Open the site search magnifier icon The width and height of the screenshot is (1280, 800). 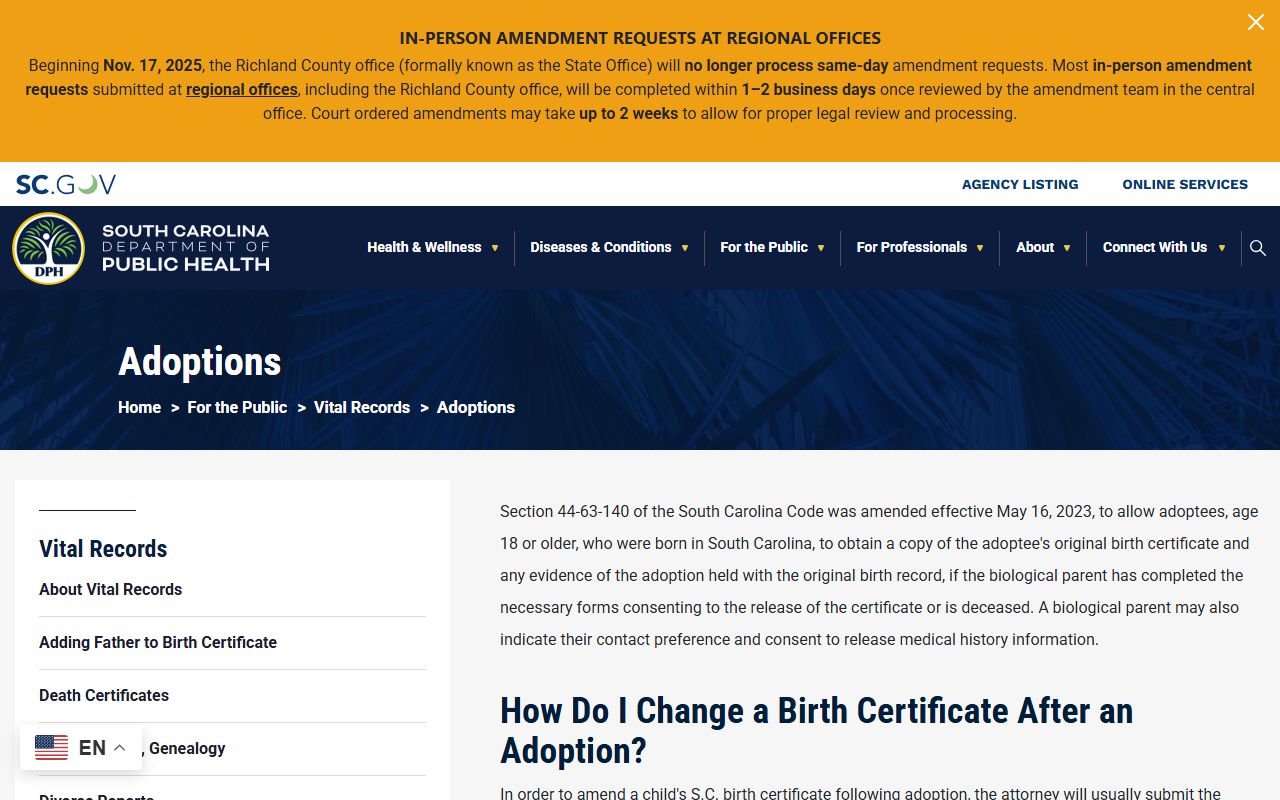tap(1258, 248)
